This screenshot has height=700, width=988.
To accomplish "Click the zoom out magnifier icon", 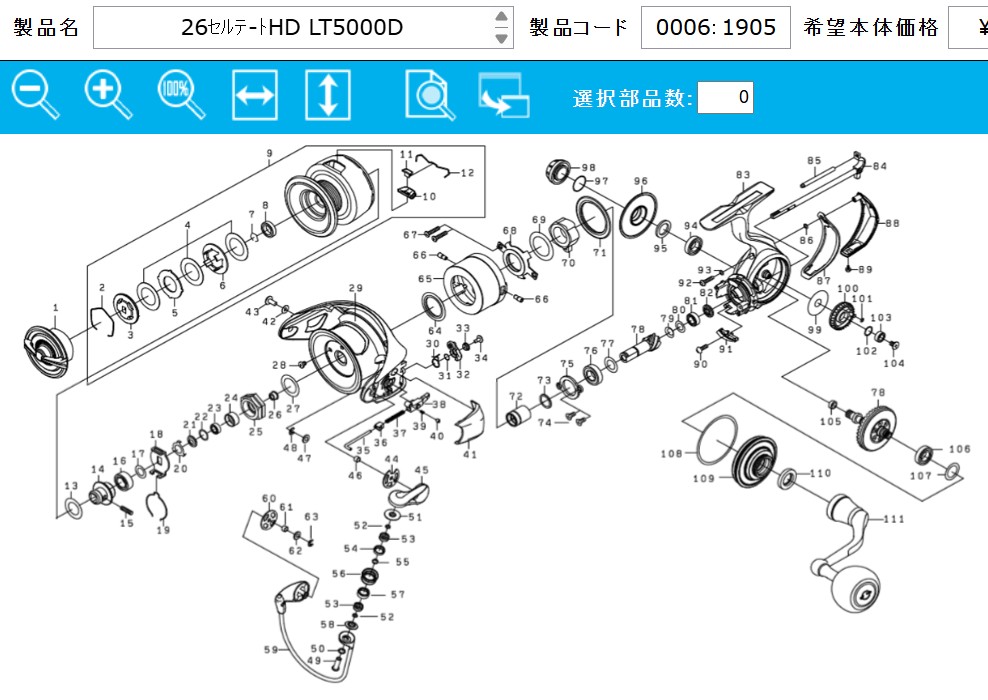I will 35,95.
